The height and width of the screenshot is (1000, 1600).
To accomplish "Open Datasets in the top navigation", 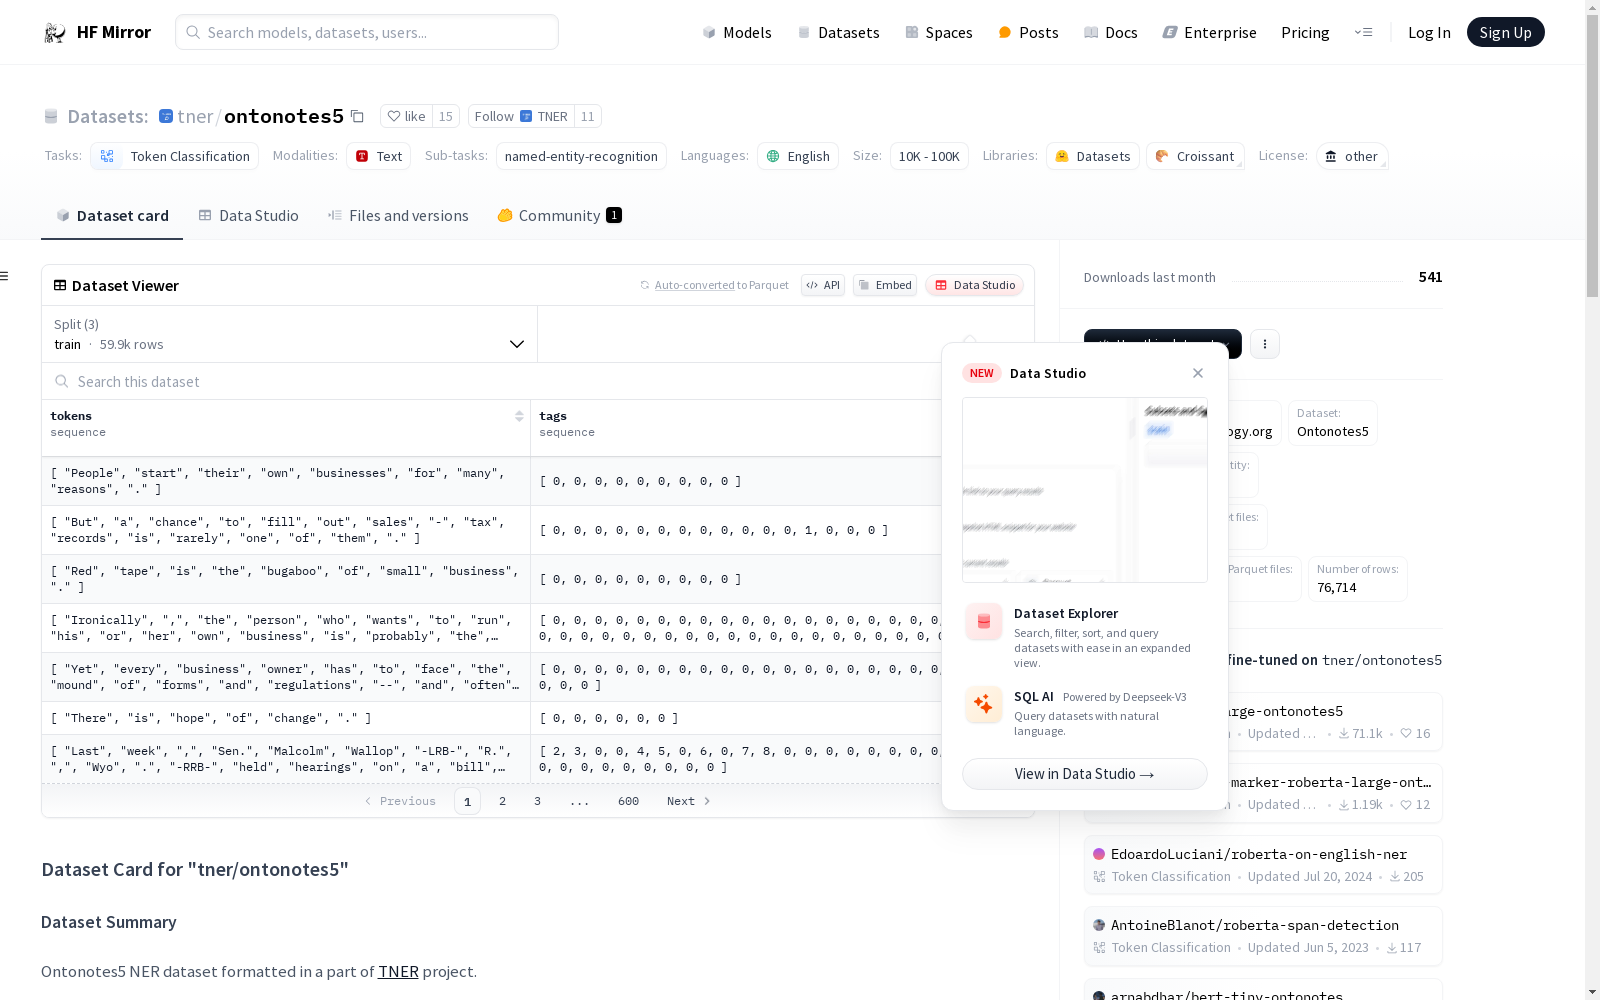I will click(838, 32).
